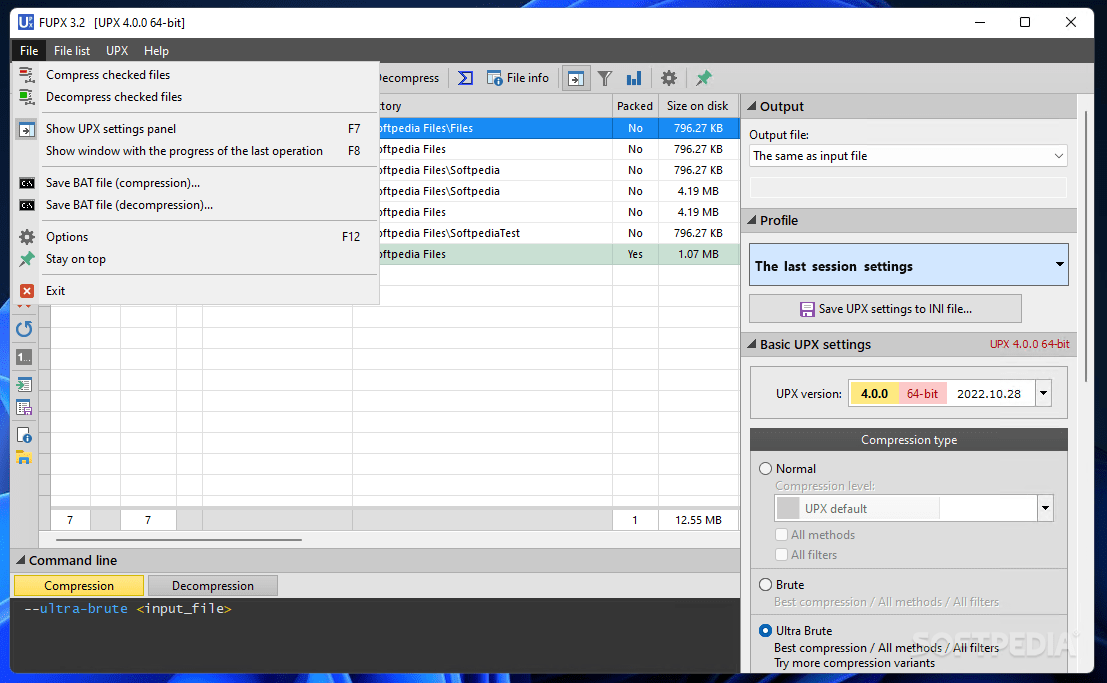Select the Normal compression radio button
Screen dimensions: 1107x683
[765, 469]
